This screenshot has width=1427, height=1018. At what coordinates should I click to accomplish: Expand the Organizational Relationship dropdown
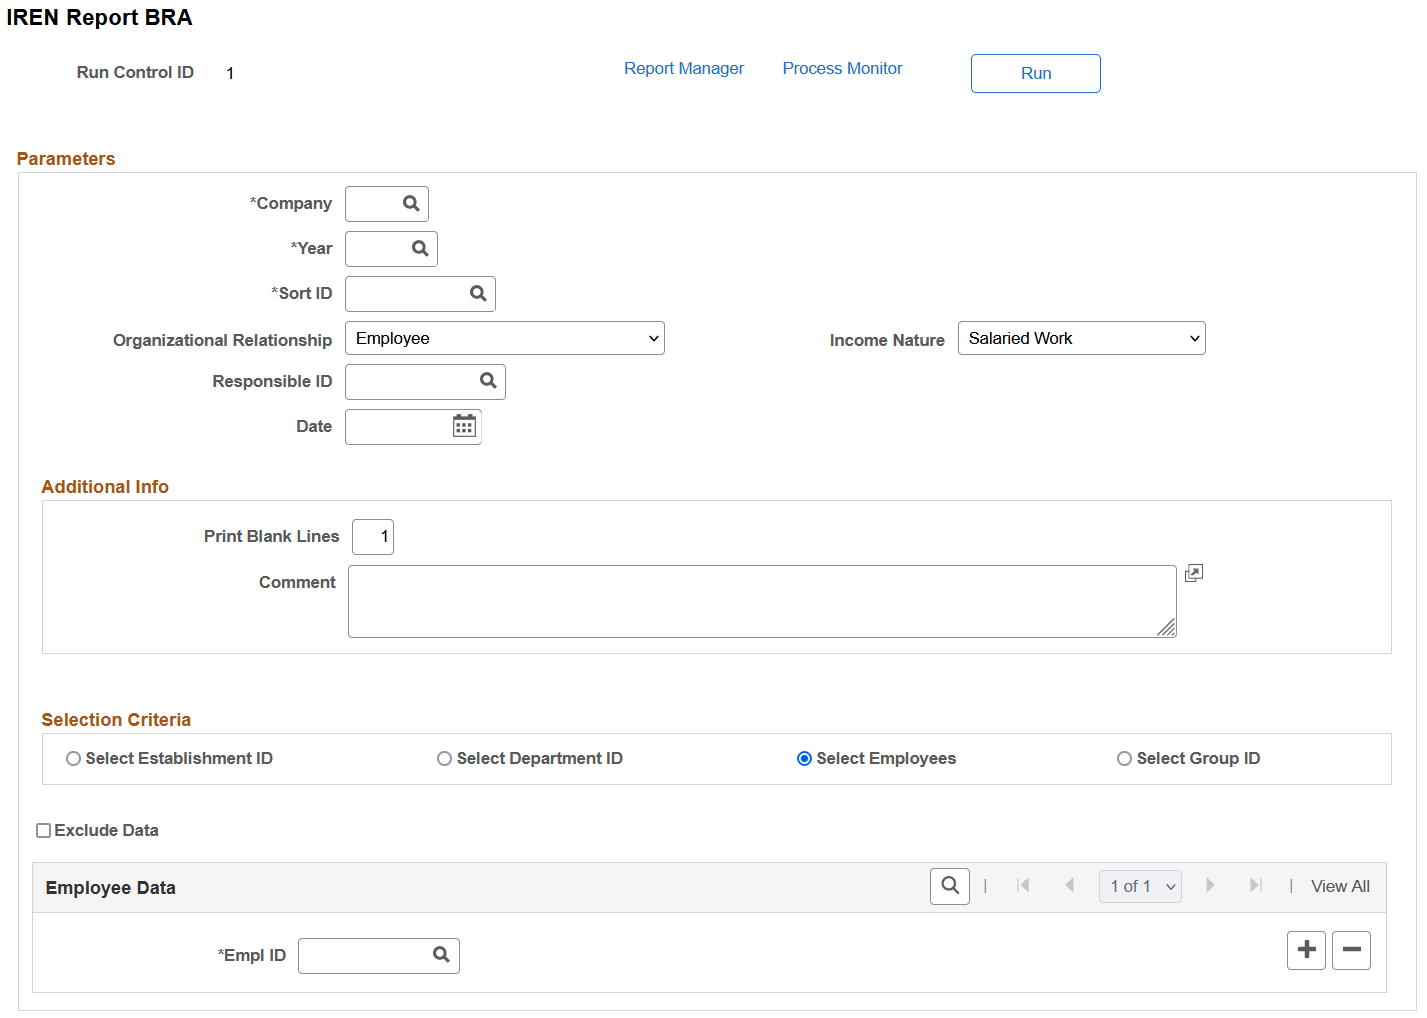click(x=505, y=338)
